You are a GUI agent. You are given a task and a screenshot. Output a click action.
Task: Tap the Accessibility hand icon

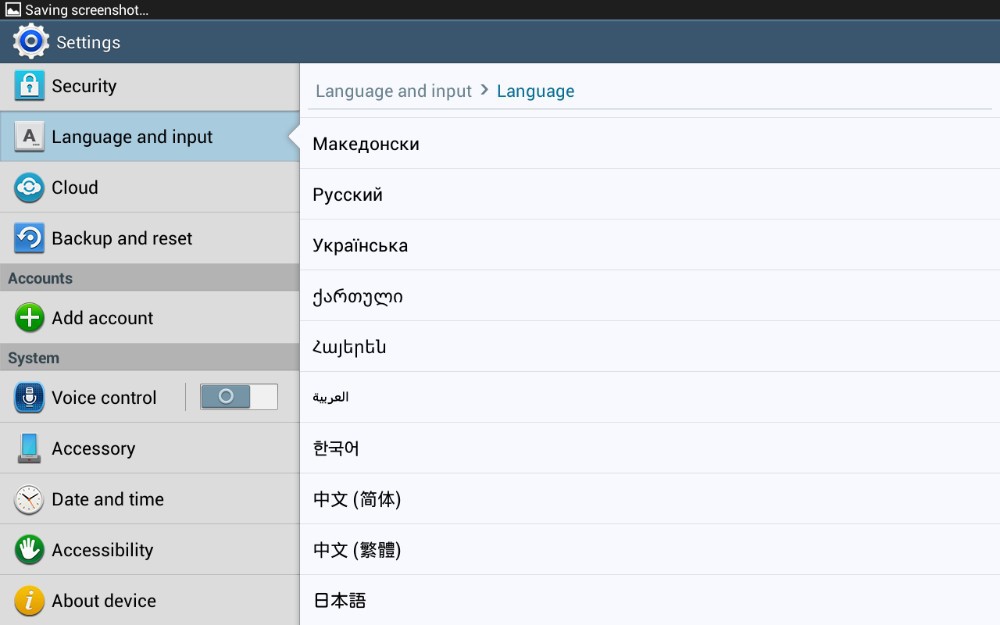tap(29, 550)
